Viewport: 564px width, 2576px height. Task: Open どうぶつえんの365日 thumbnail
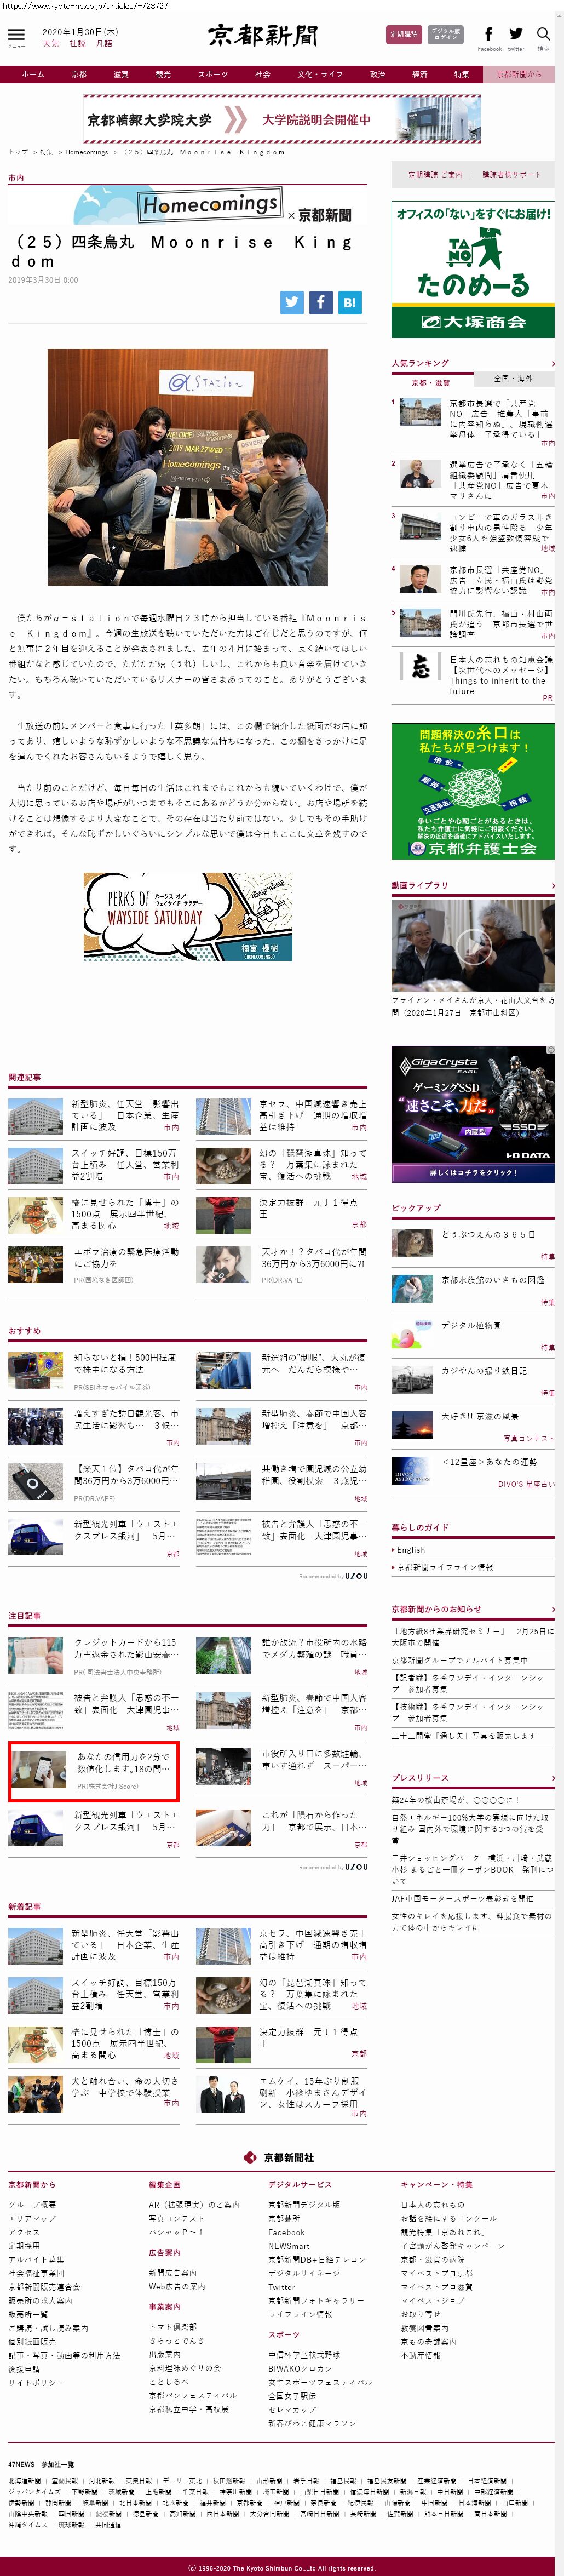click(411, 1242)
